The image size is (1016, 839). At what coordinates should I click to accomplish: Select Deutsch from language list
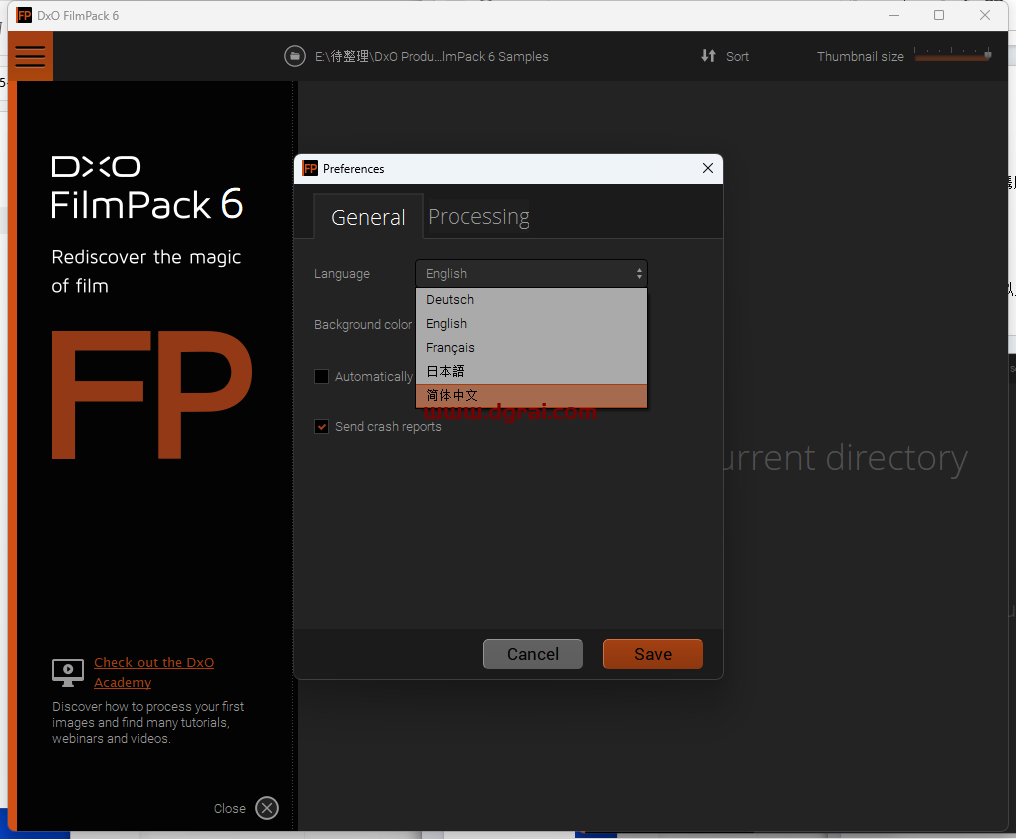coord(531,299)
